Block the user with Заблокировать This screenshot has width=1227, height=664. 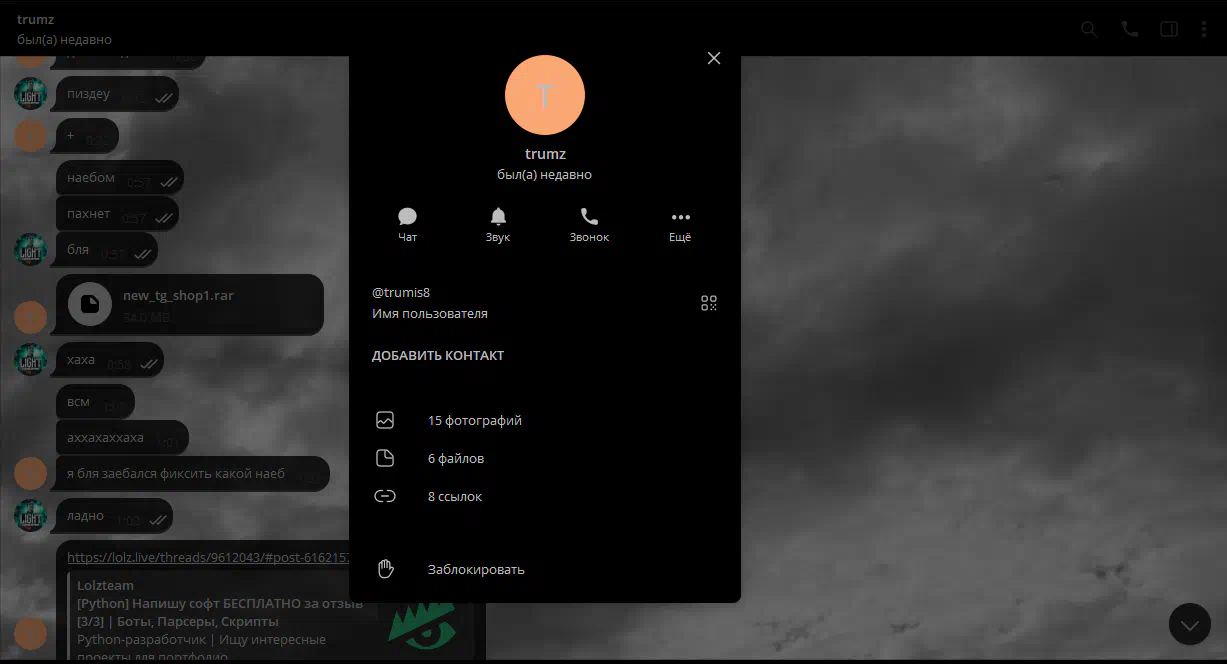(475, 570)
